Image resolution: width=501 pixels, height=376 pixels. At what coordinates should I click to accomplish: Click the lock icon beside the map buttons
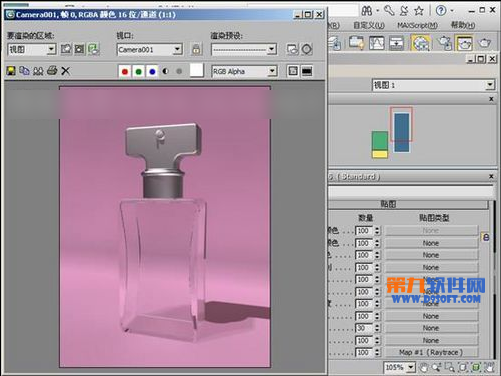[486, 237]
